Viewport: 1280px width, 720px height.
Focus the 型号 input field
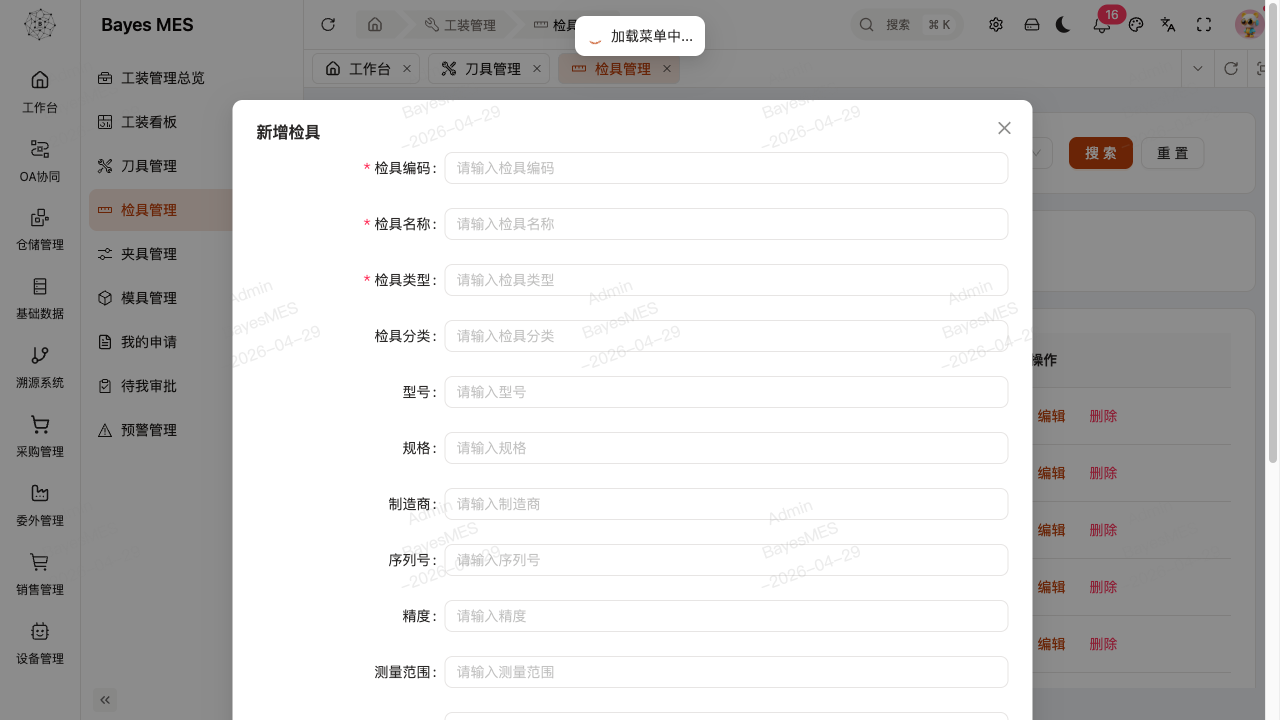[726, 392]
